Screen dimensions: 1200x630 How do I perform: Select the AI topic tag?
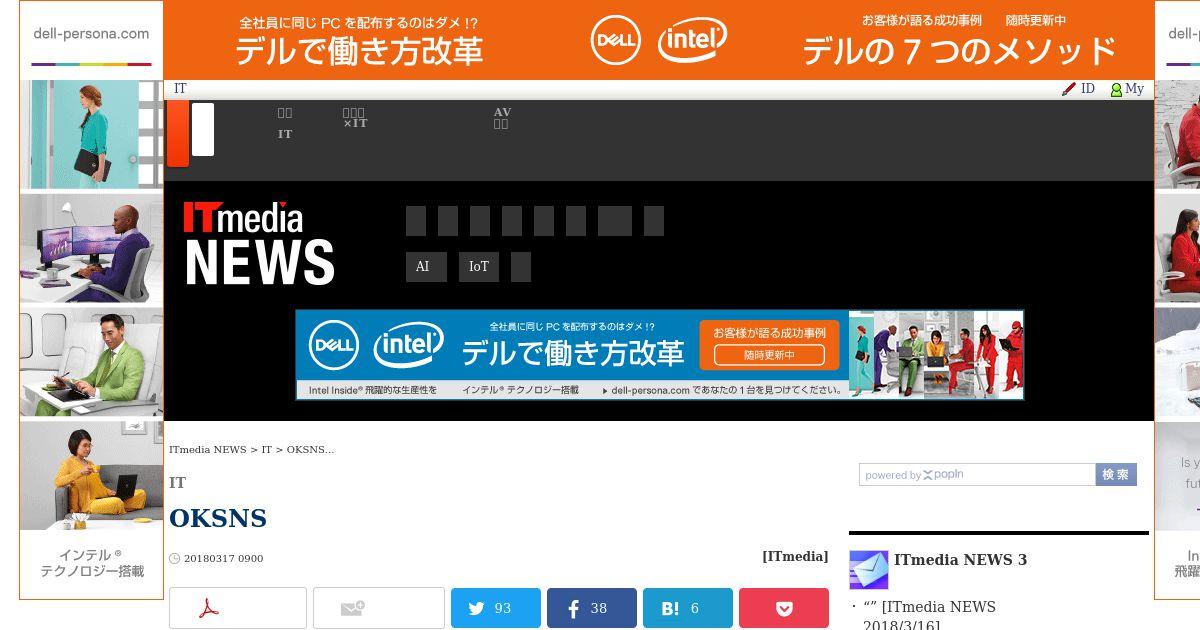[x=426, y=267]
